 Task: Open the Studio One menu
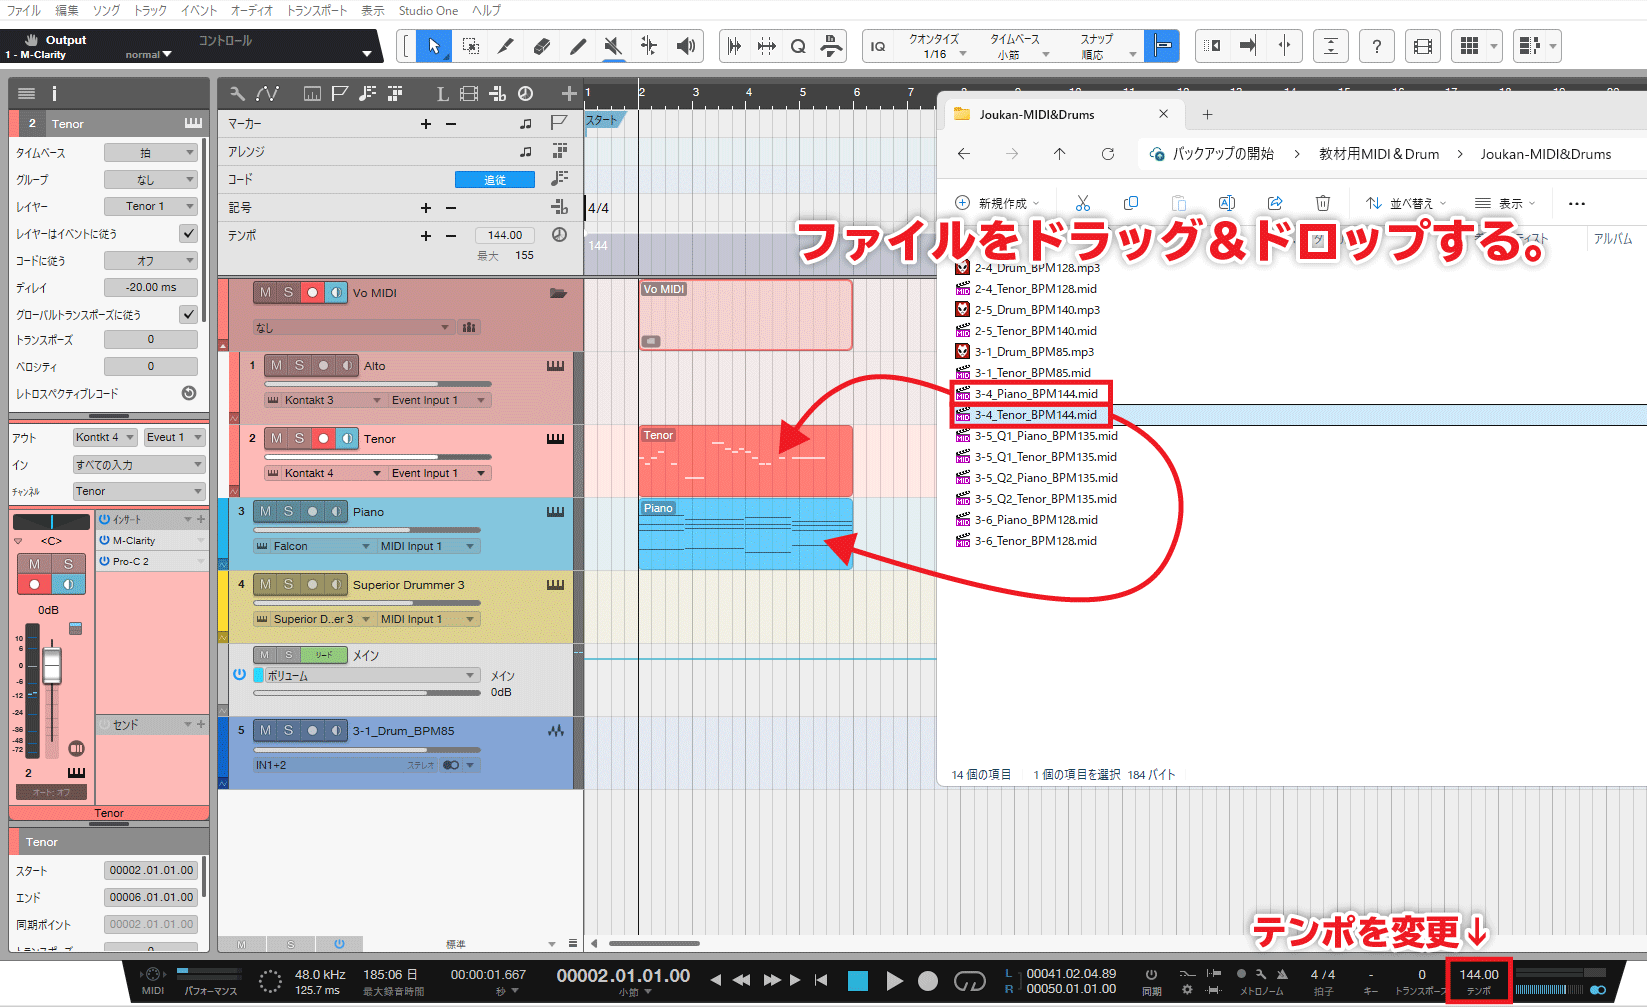[x=428, y=10]
